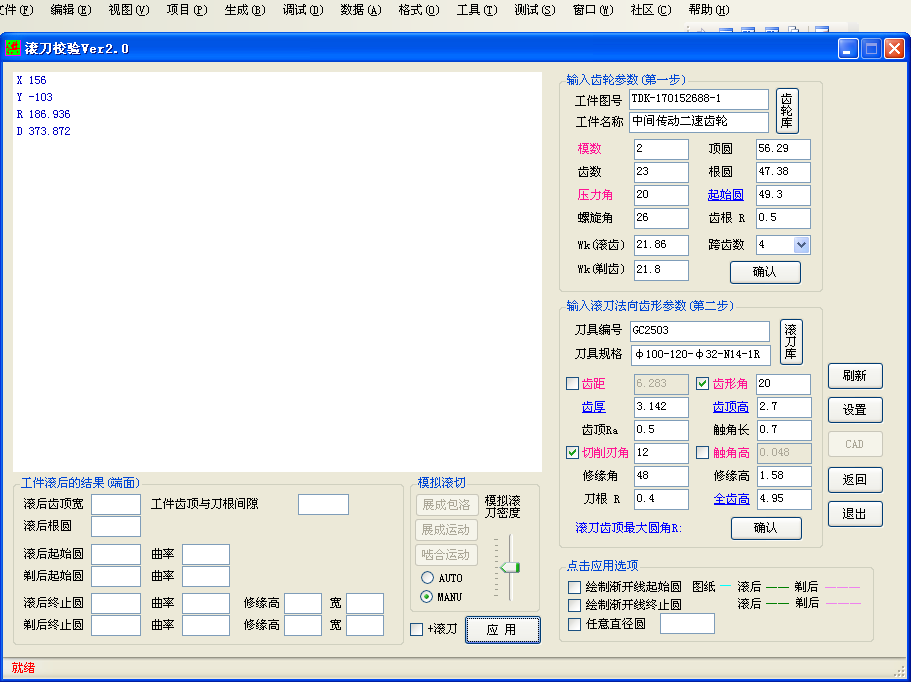Click the 齿根 R input field
This screenshot has height=682, width=911.
click(783, 218)
